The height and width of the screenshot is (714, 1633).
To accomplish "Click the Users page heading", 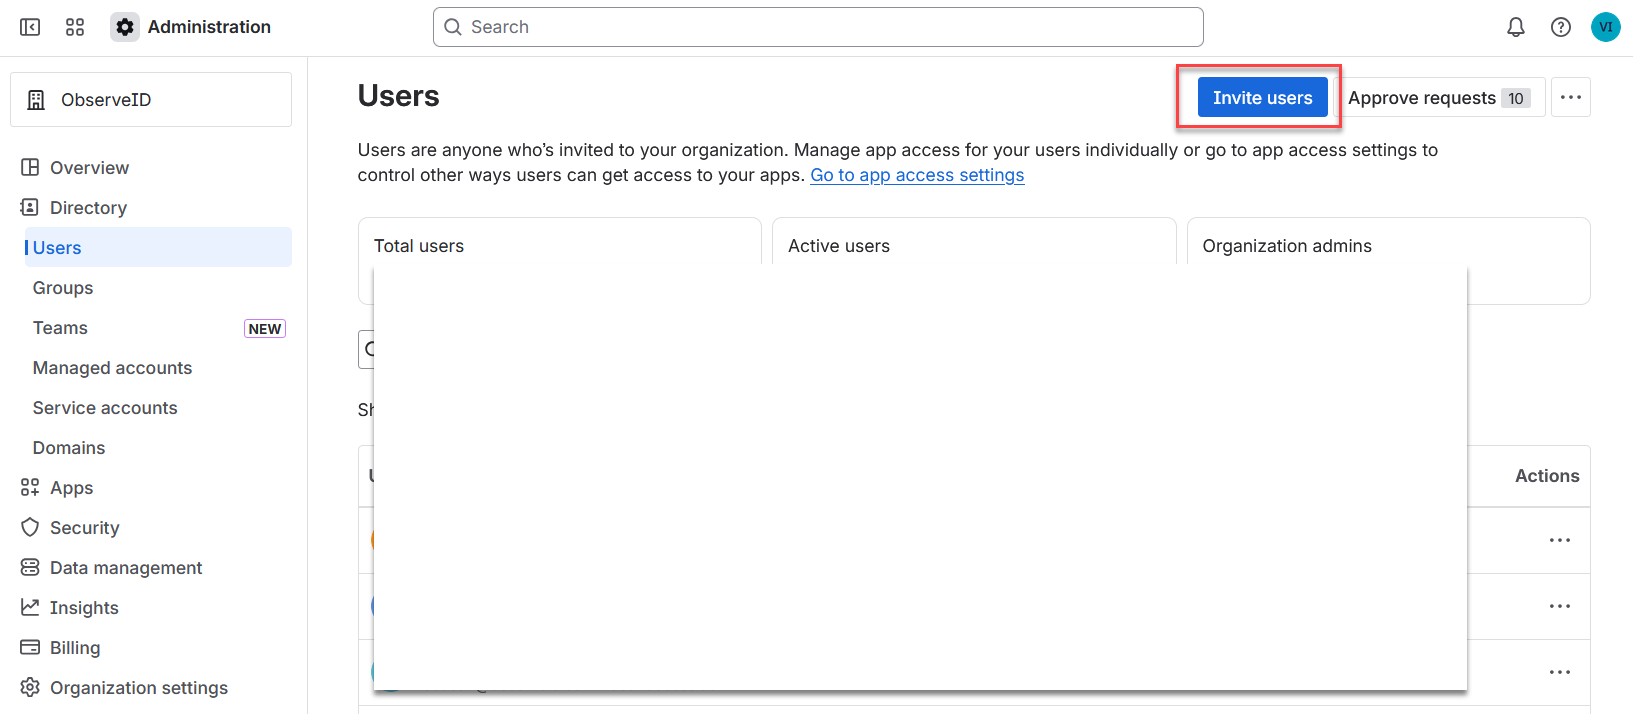I will (x=399, y=96).
